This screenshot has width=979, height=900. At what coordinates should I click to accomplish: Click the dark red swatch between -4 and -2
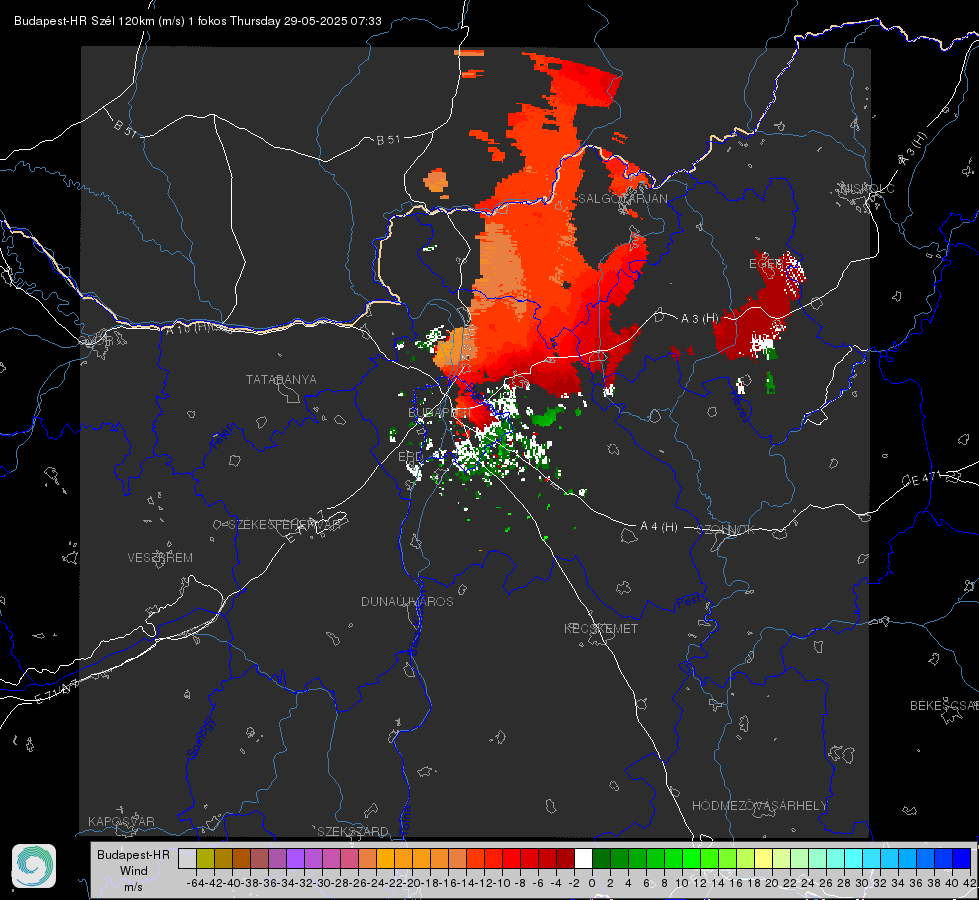point(565,858)
